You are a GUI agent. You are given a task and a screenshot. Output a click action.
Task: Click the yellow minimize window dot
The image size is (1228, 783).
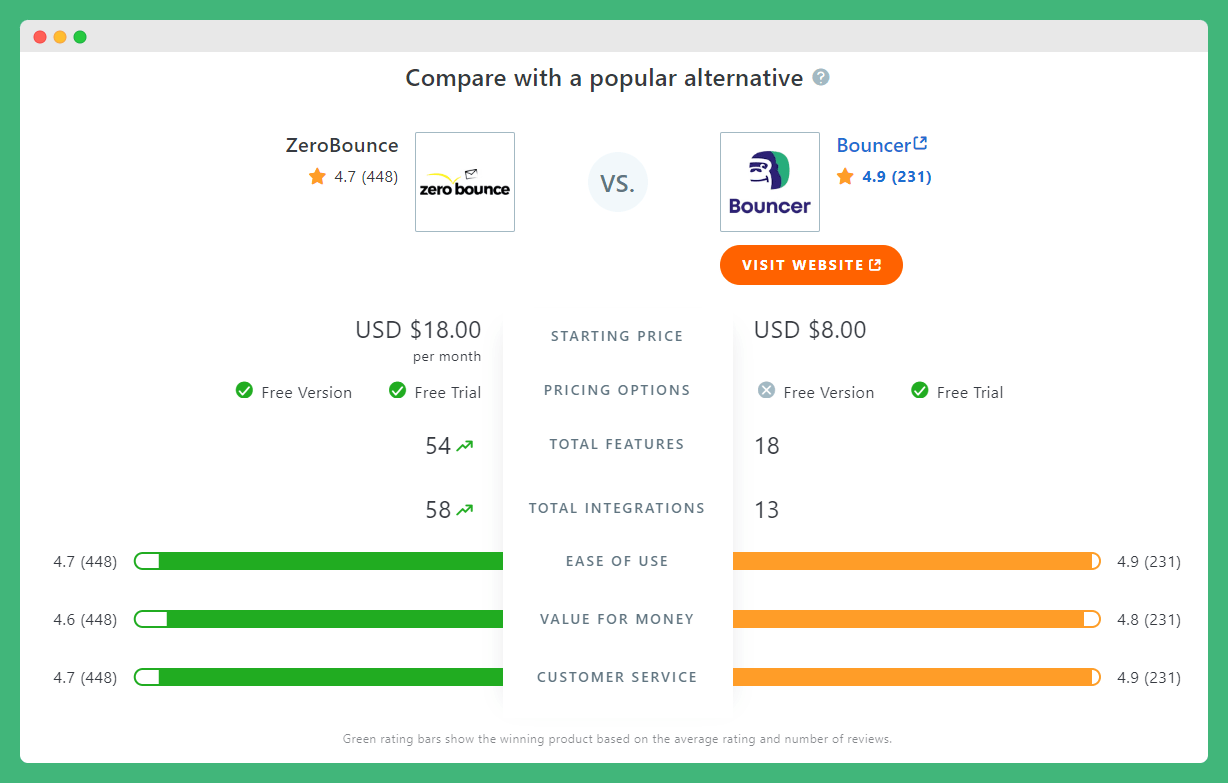(60, 37)
